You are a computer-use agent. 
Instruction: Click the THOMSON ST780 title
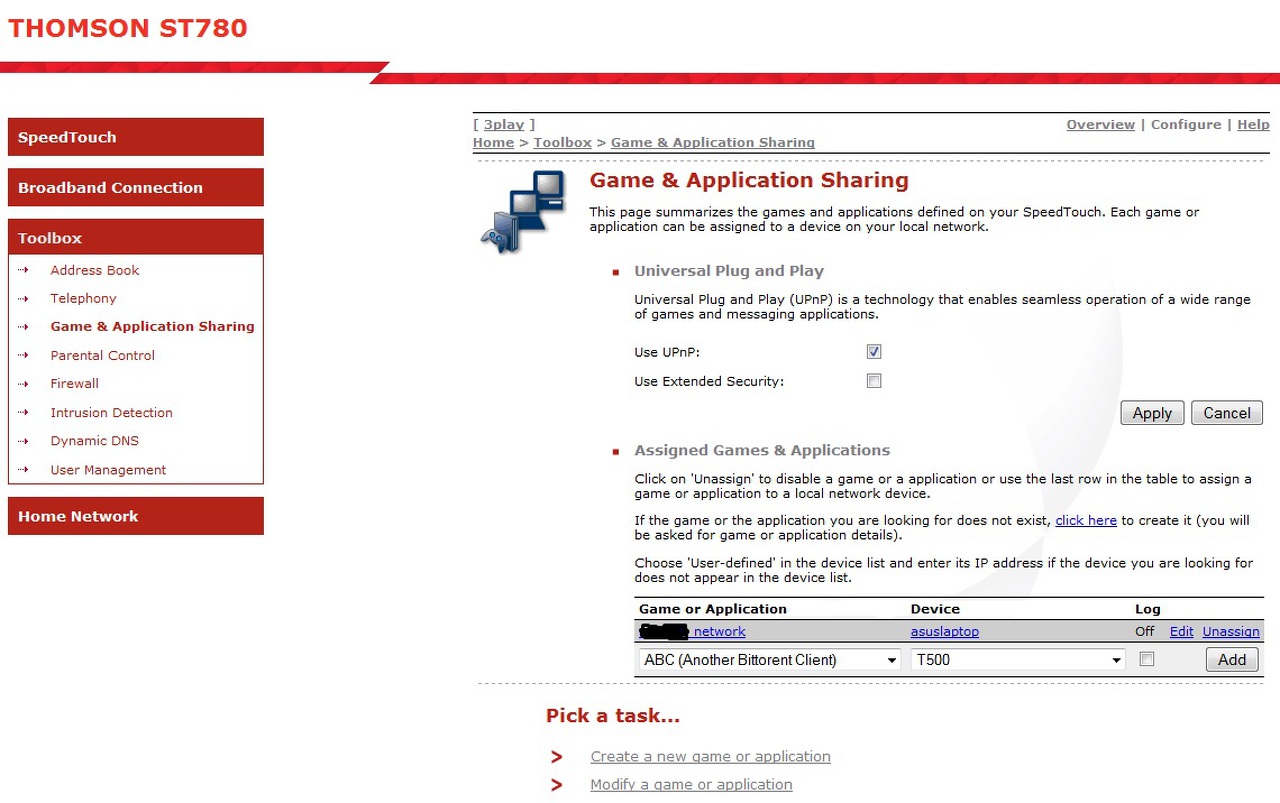(128, 28)
